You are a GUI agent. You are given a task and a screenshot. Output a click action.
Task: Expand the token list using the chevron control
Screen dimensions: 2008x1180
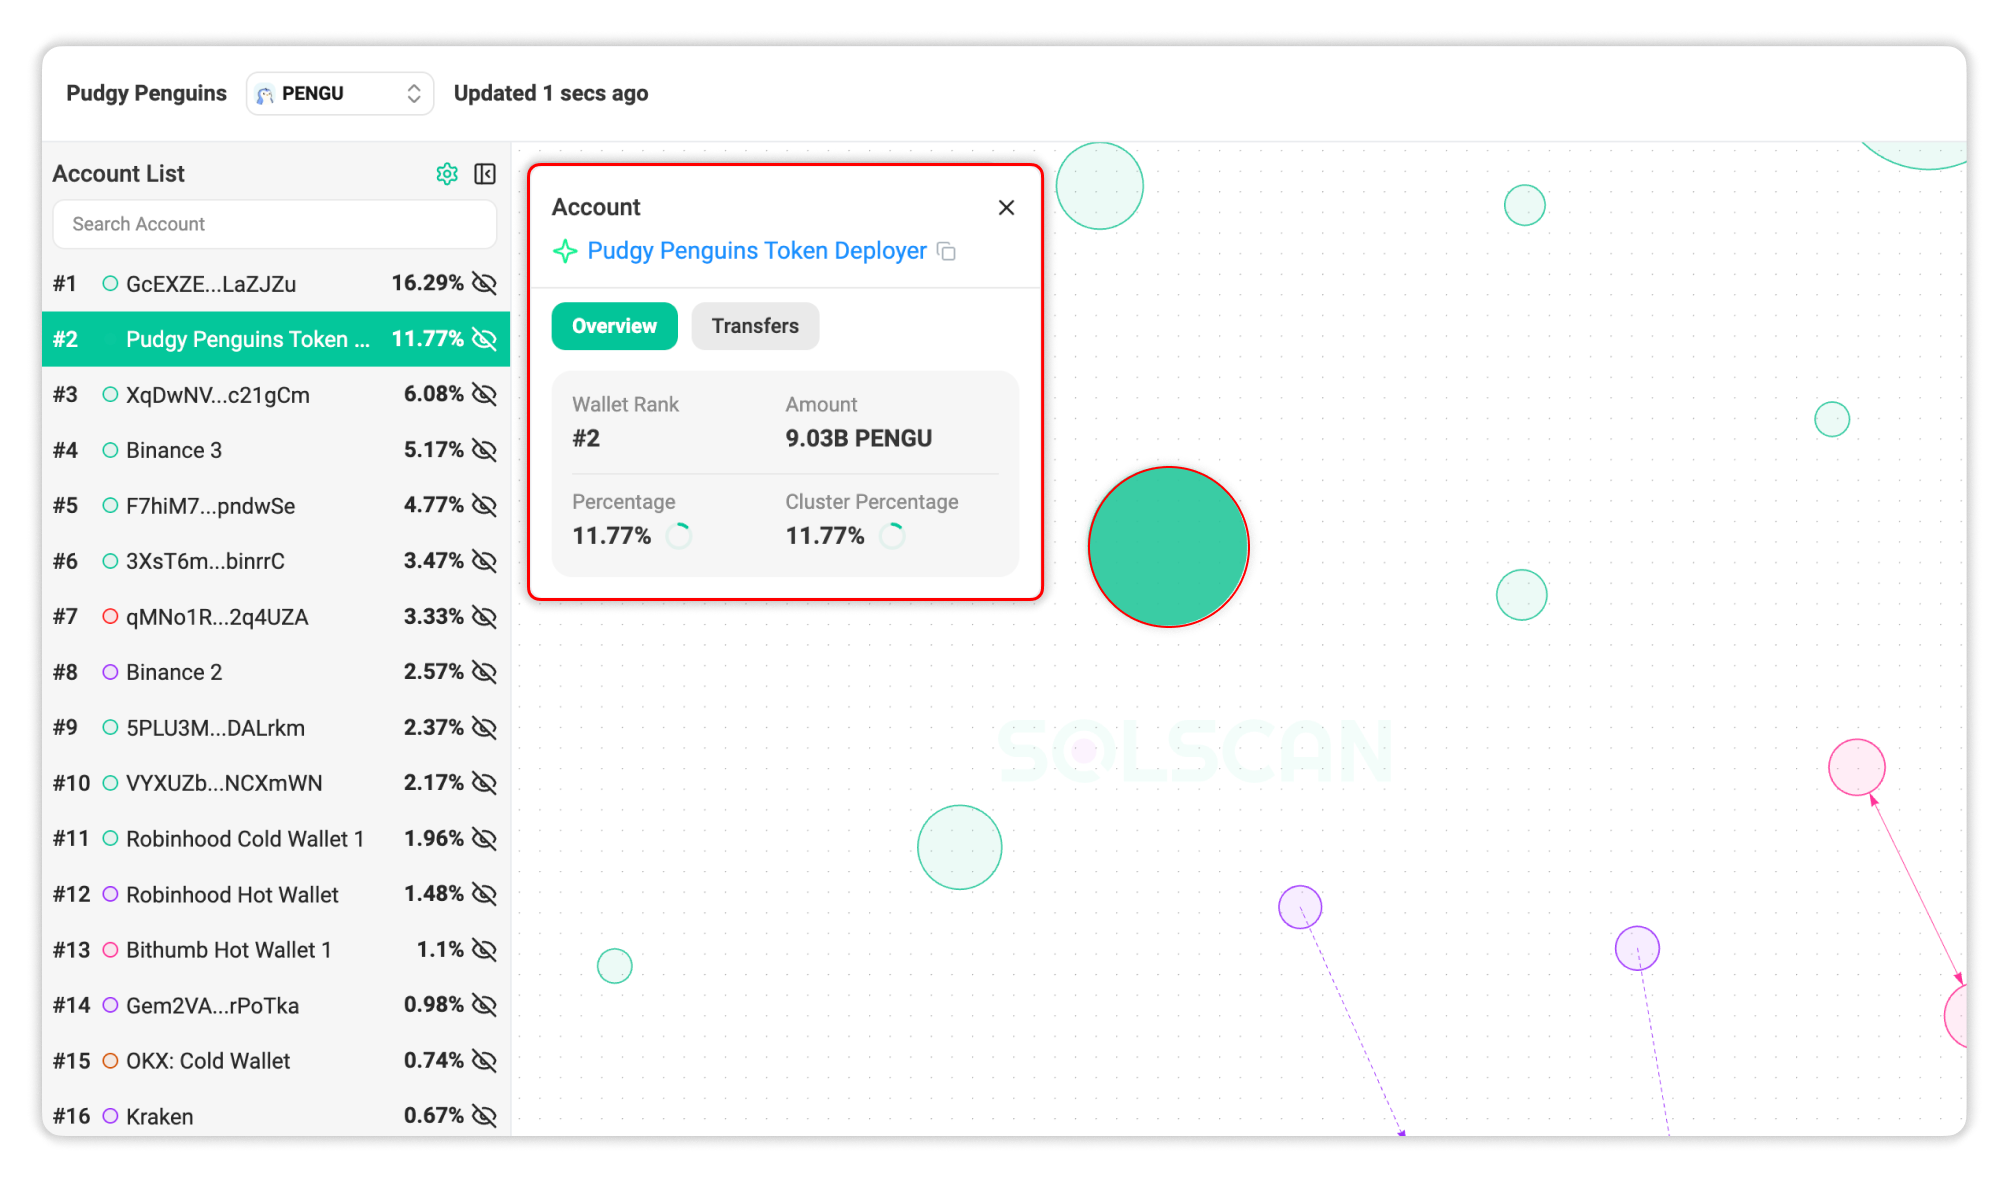point(413,93)
